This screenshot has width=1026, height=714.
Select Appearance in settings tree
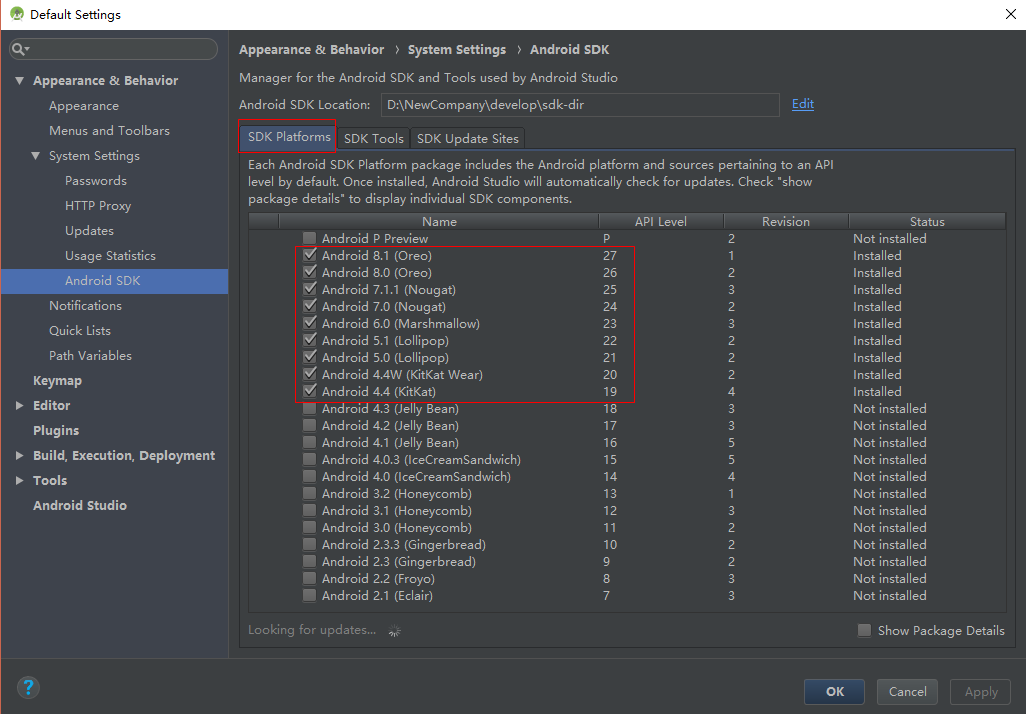click(84, 106)
